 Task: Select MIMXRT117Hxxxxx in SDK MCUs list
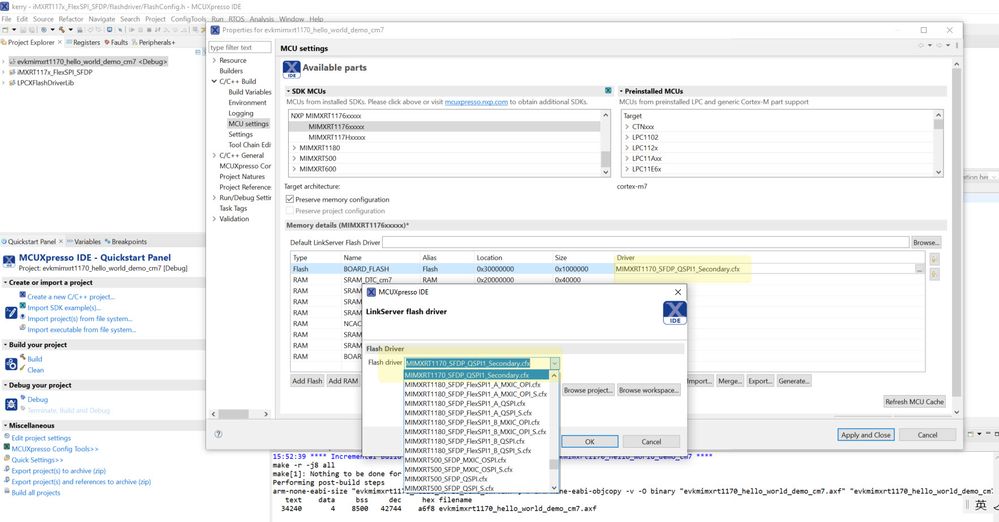[x=337, y=137]
